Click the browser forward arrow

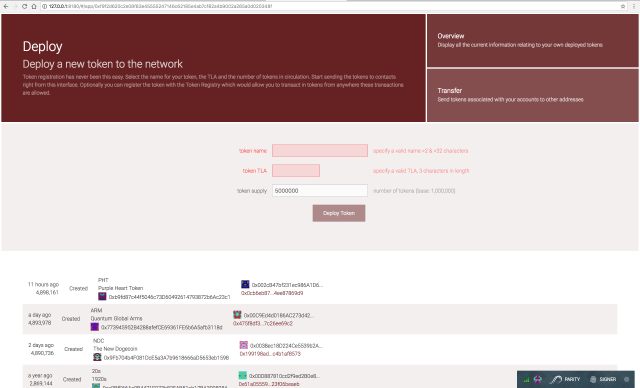click(15, 7)
